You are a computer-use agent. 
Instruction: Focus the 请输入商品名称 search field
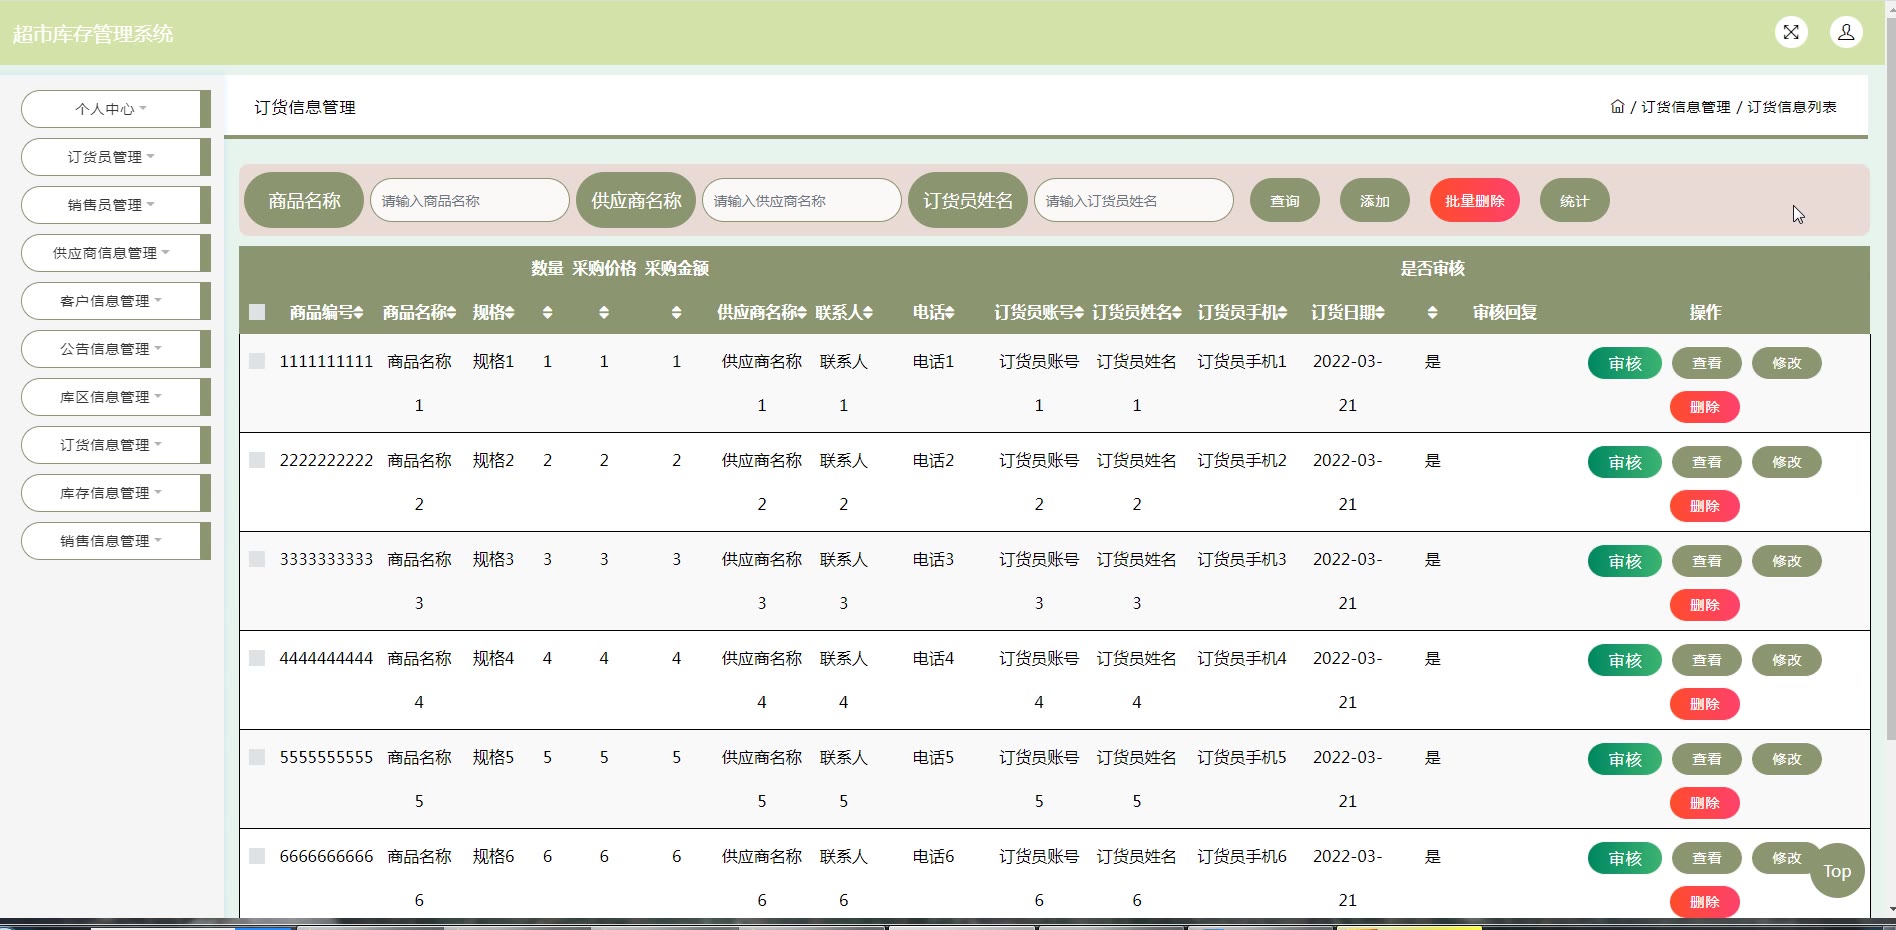(x=469, y=201)
